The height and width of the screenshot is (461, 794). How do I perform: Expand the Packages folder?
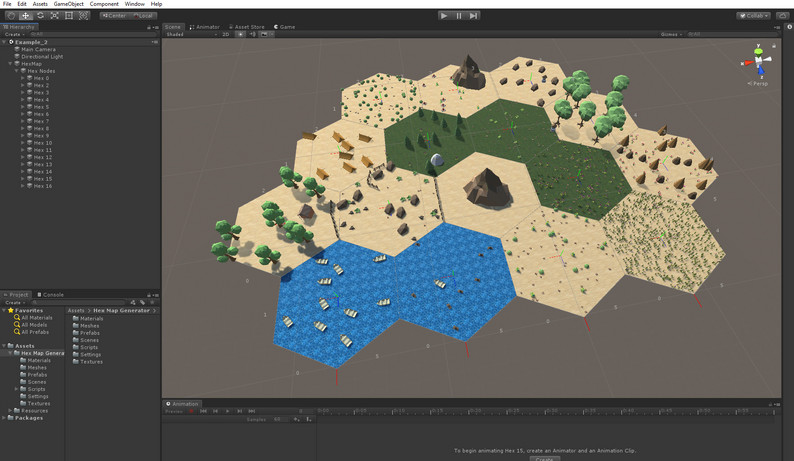pyautogui.click(x=5, y=418)
